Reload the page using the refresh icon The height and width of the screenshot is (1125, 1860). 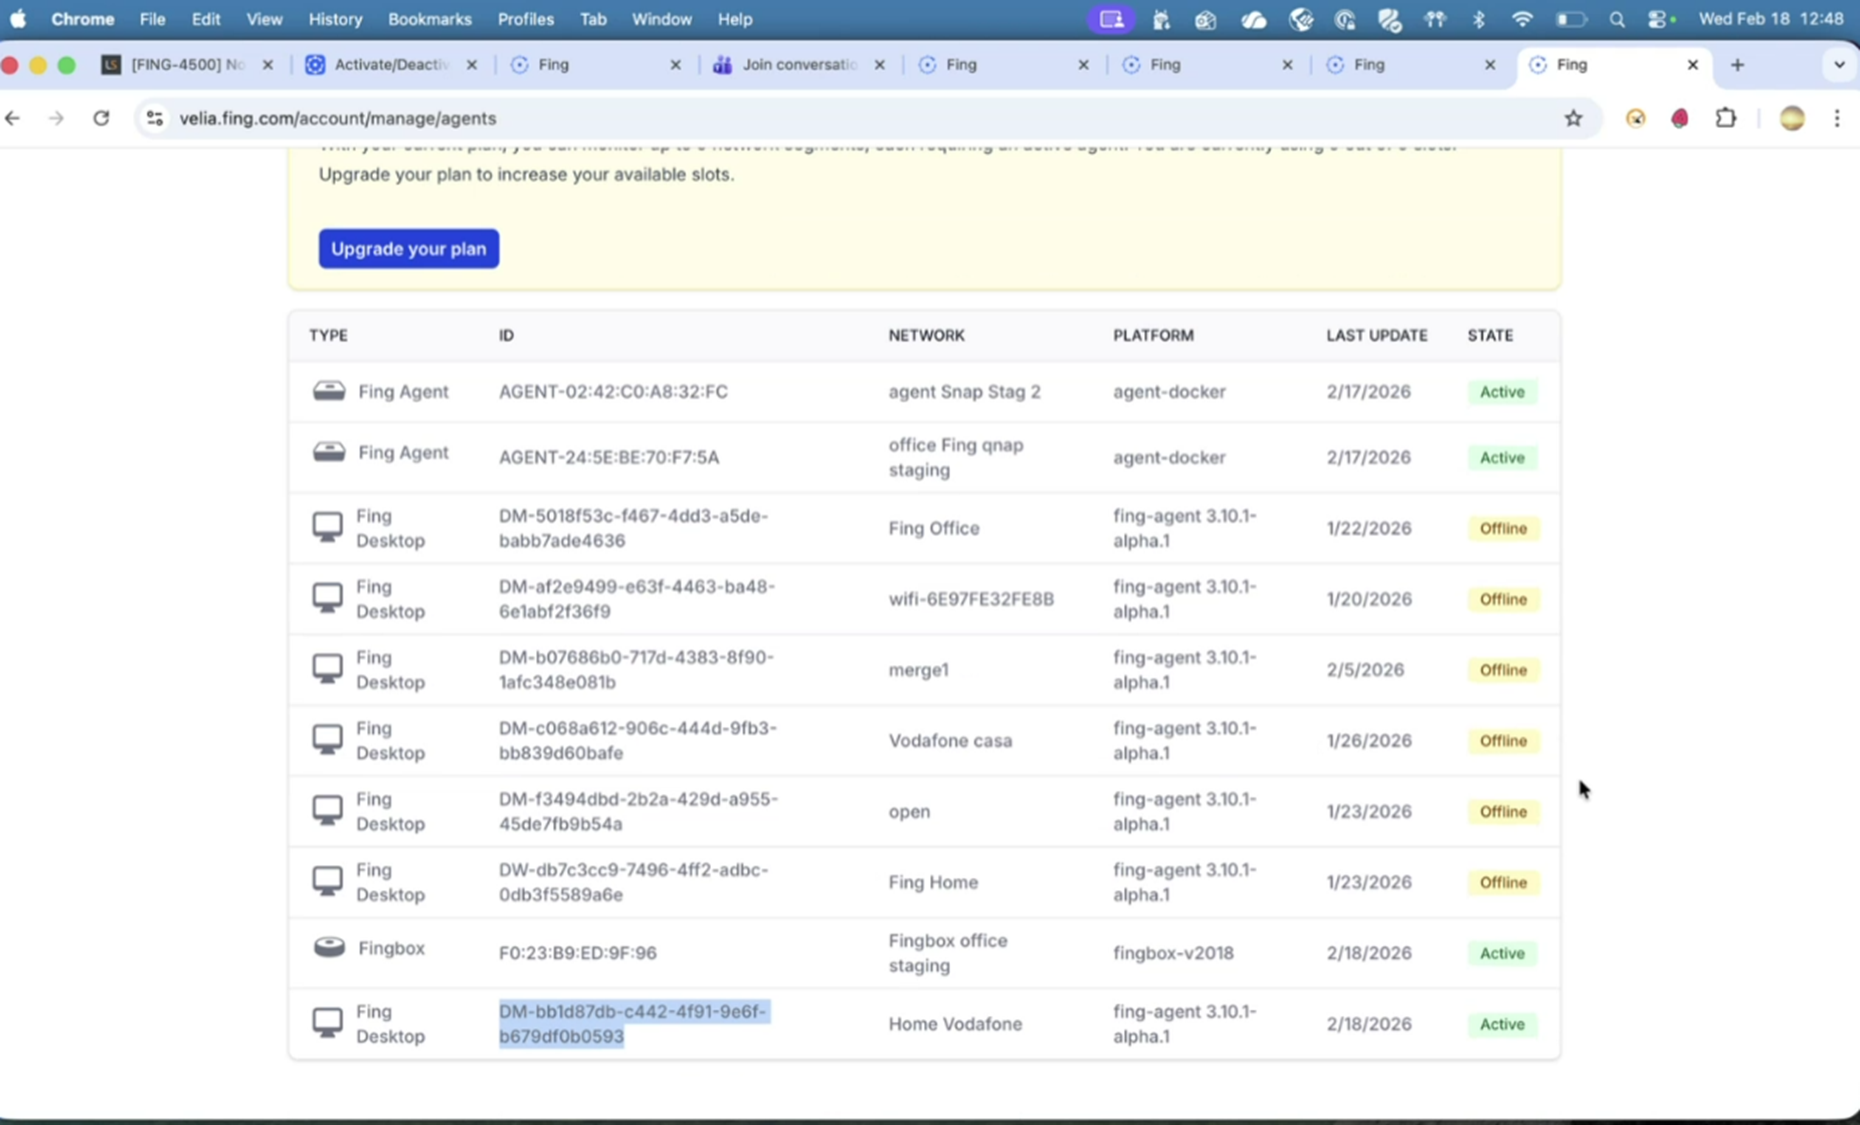click(x=101, y=118)
